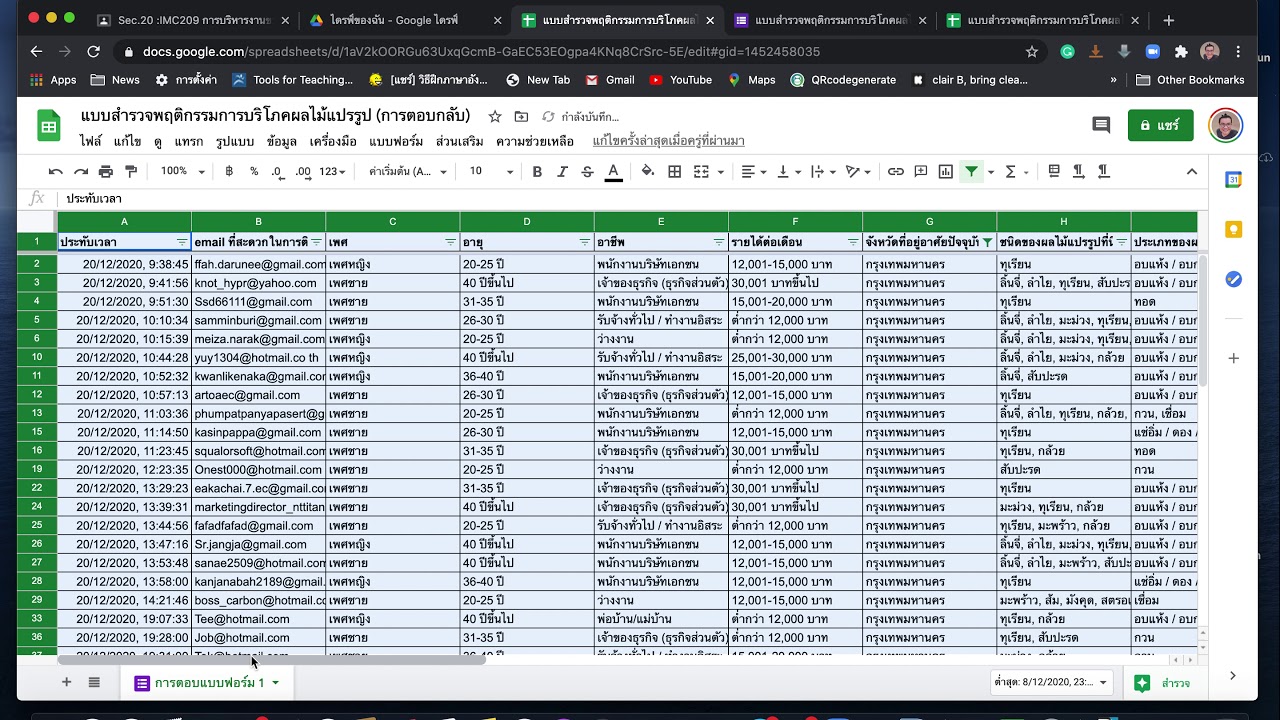Screen dimensions: 1280x720
Task: Open Google Tasks side panel
Action: [x=1234, y=280]
